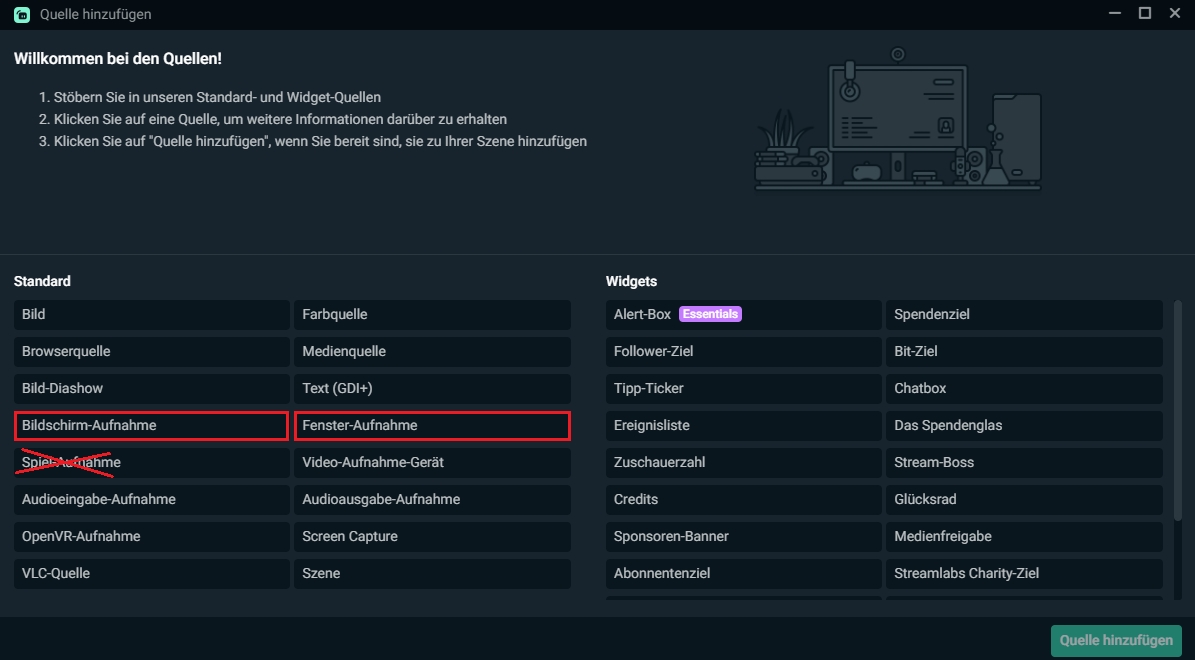Select the Text (GDI+) source
This screenshot has width=1195, height=660.
point(432,388)
